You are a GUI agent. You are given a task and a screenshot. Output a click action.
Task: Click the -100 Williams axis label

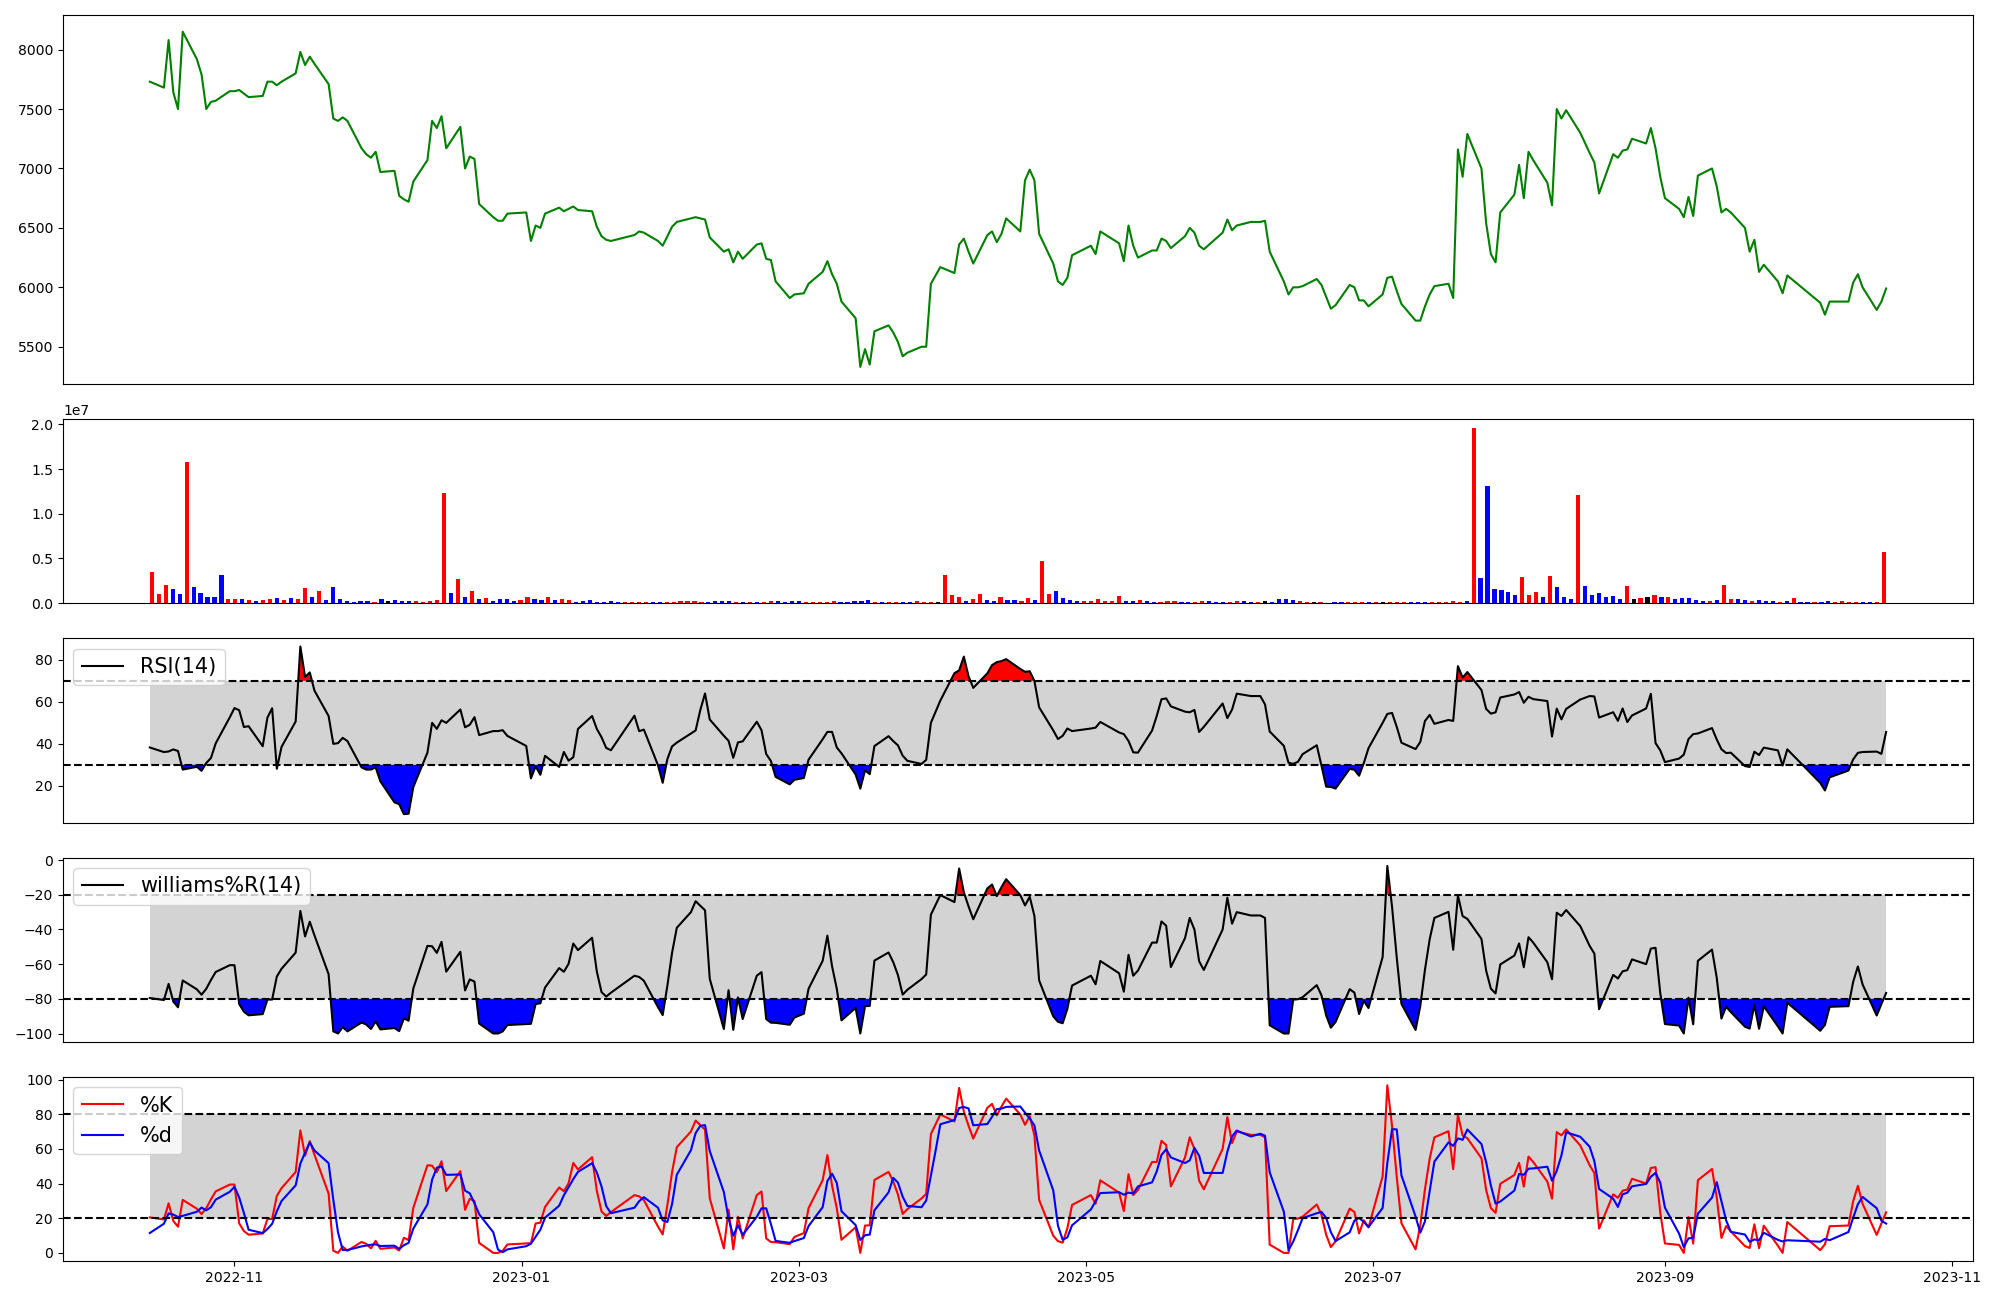[35, 1034]
